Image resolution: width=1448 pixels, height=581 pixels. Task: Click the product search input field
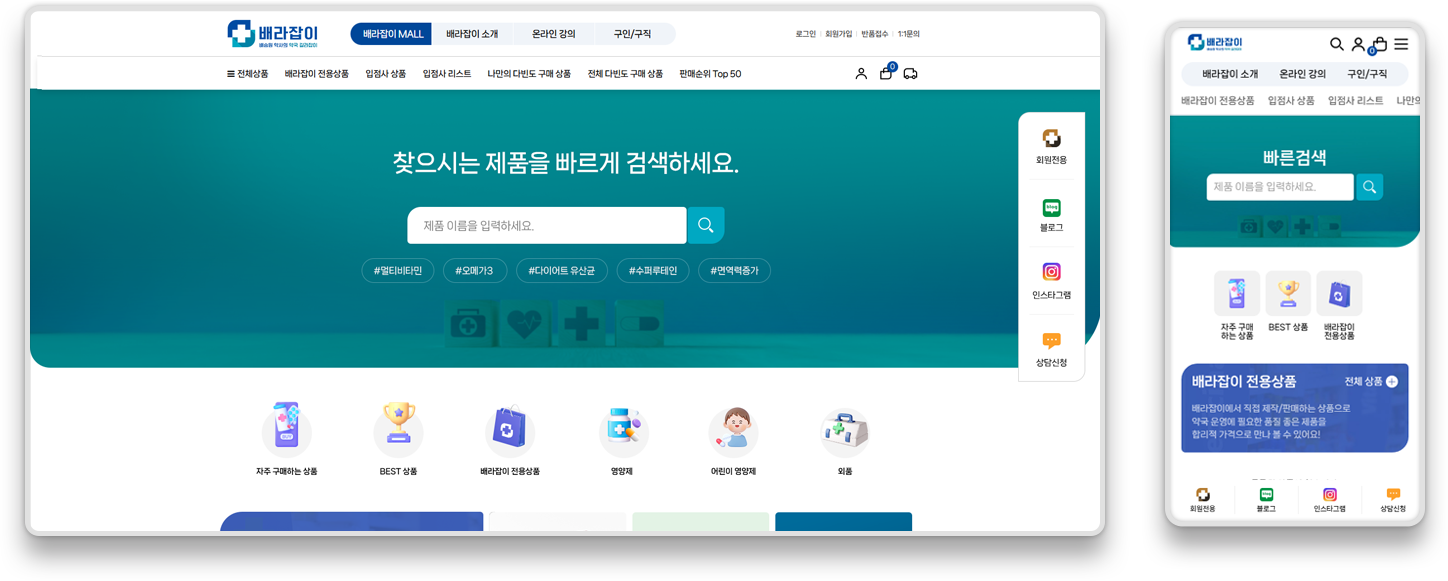(x=545, y=225)
